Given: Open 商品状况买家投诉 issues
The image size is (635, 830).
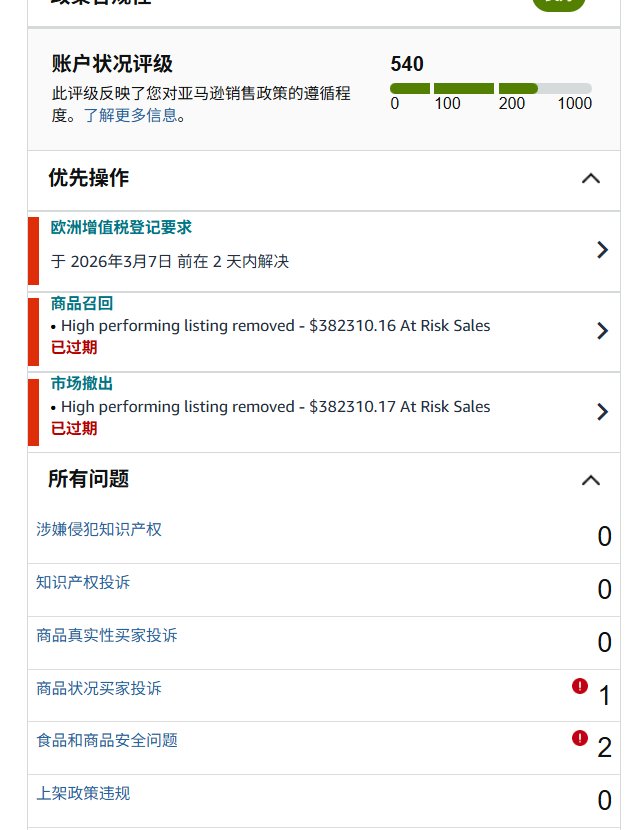Looking at the screenshot, I should [x=99, y=688].
